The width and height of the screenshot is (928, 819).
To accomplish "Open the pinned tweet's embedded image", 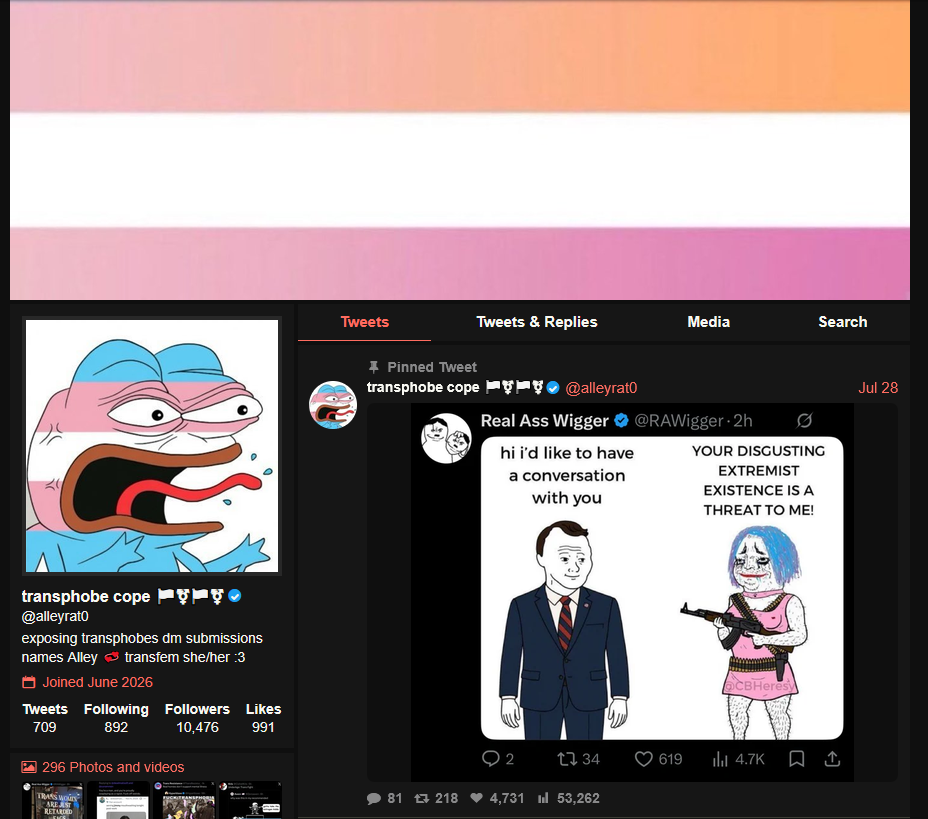I will (632, 592).
